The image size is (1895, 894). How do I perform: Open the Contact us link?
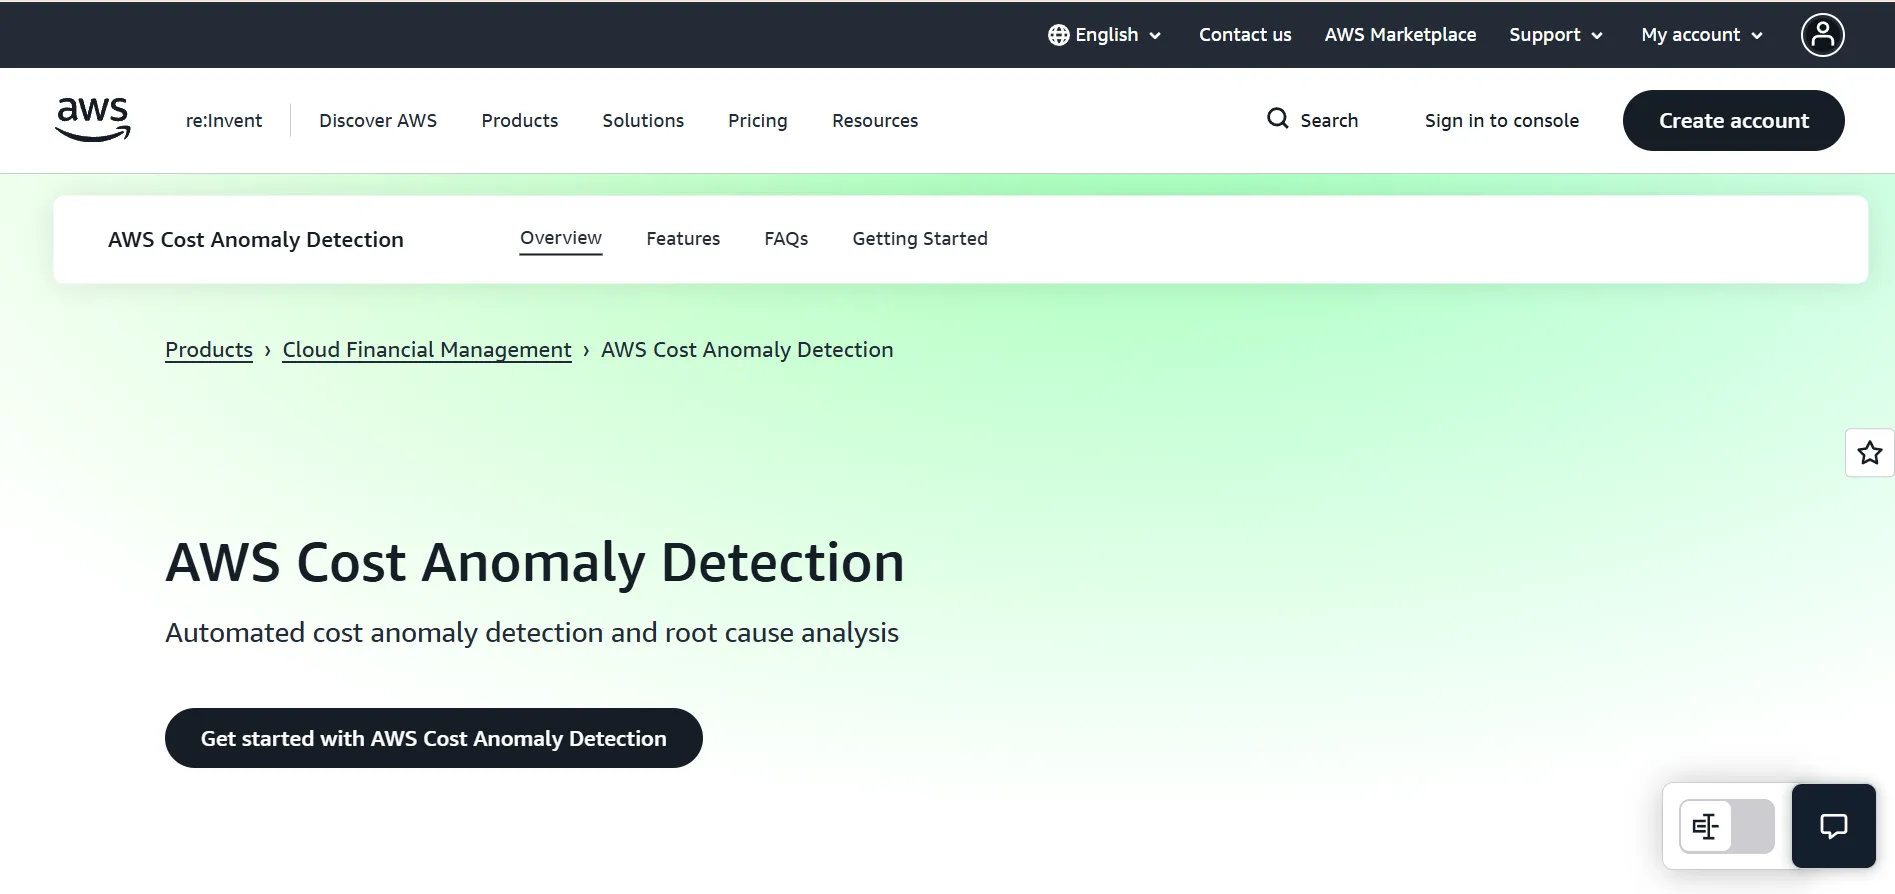tap(1245, 35)
